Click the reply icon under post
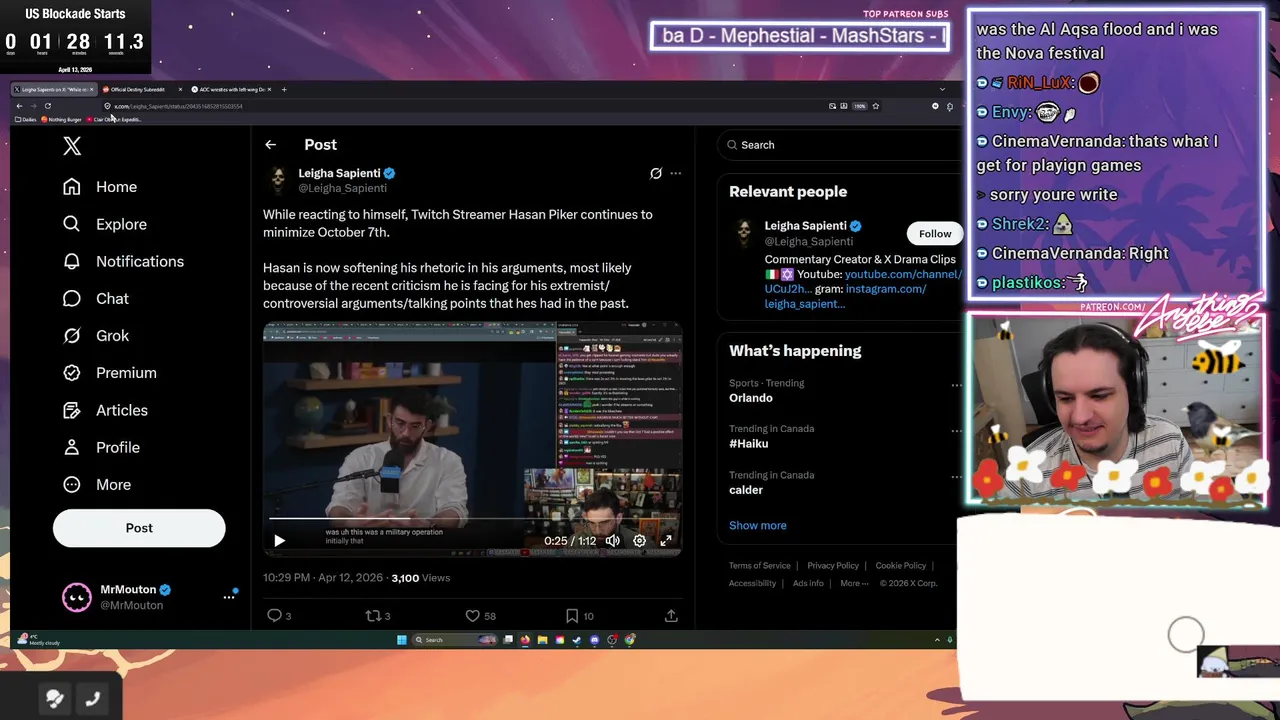1280x720 pixels. 274,616
